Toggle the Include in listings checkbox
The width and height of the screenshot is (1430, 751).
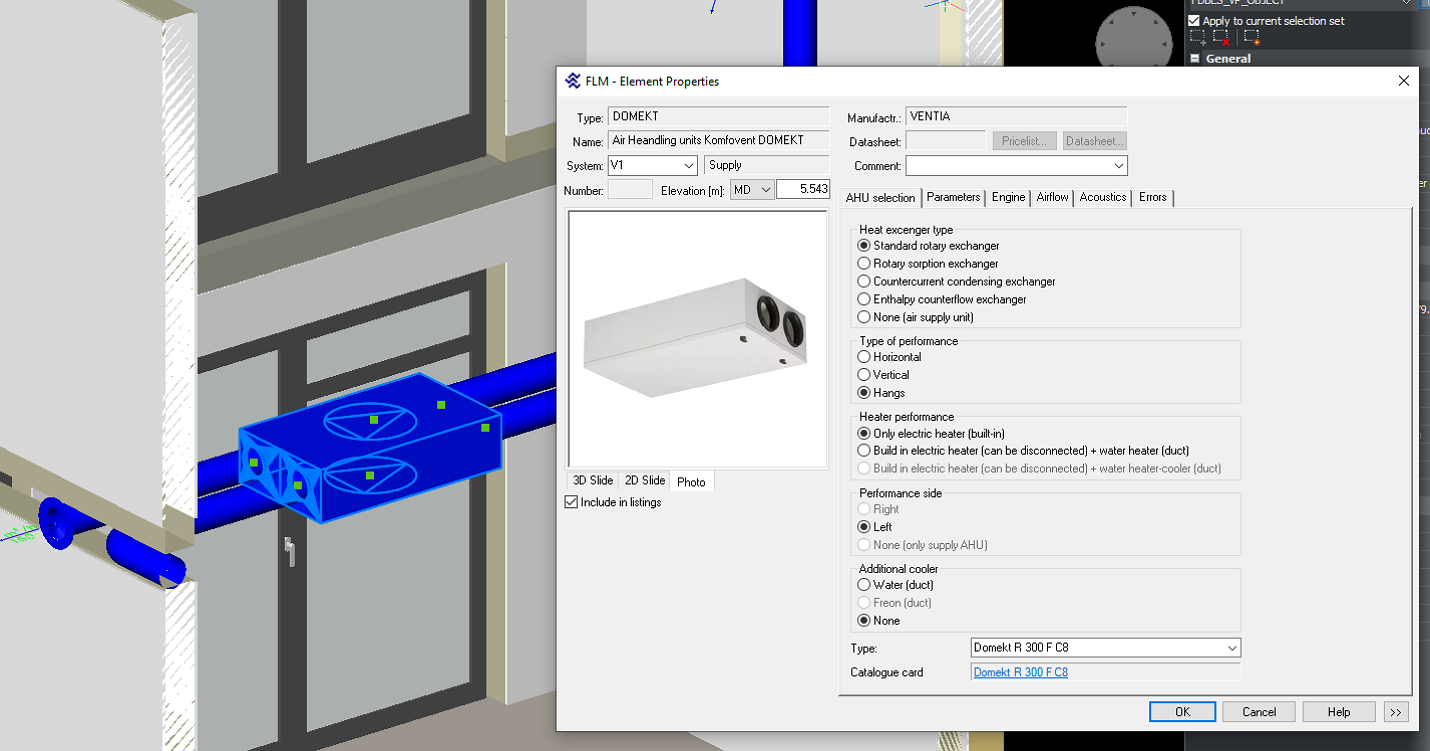[572, 502]
